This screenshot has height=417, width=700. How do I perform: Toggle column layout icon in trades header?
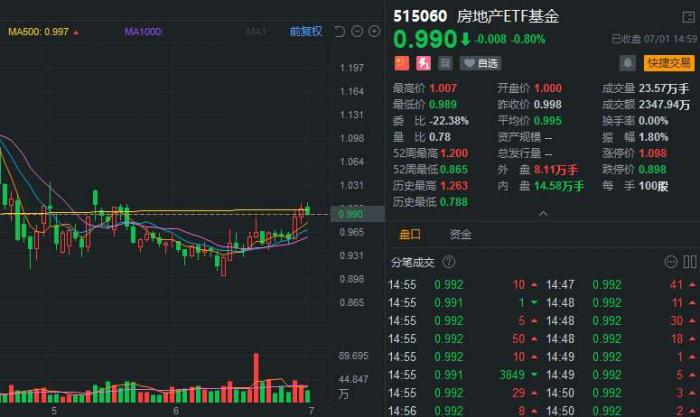click(690, 262)
